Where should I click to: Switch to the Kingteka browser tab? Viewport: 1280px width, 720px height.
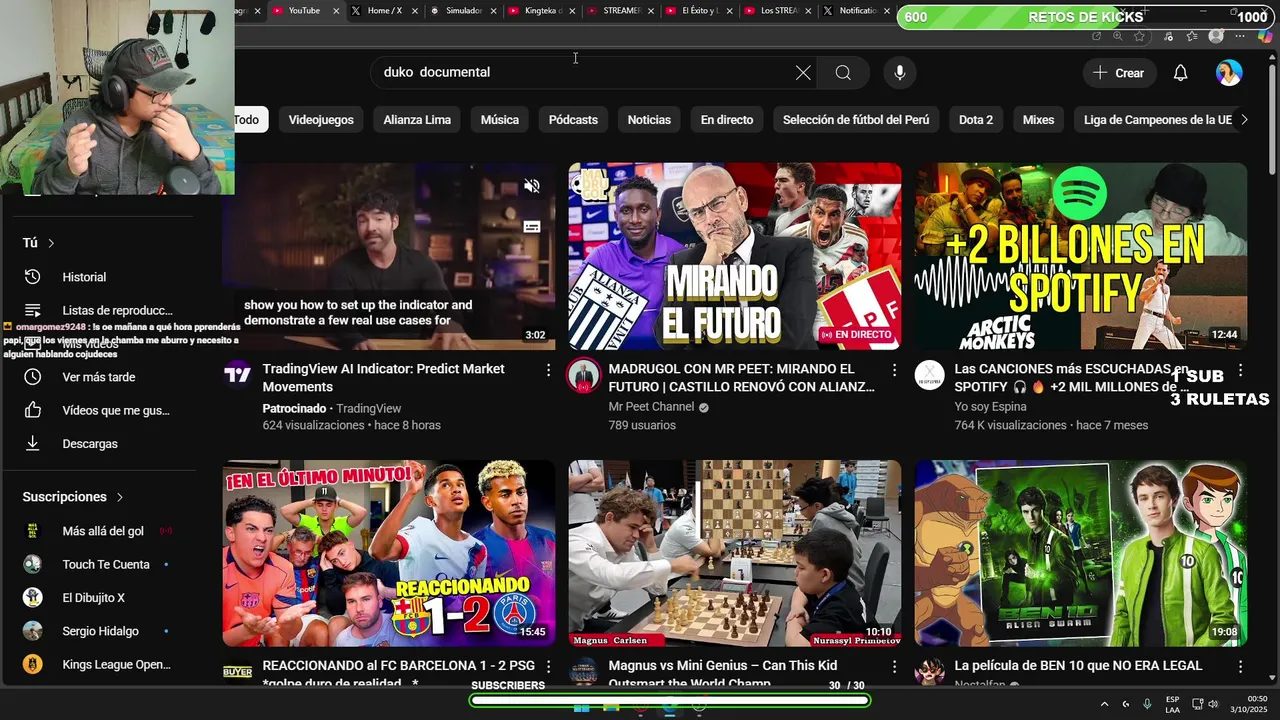[542, 11]
